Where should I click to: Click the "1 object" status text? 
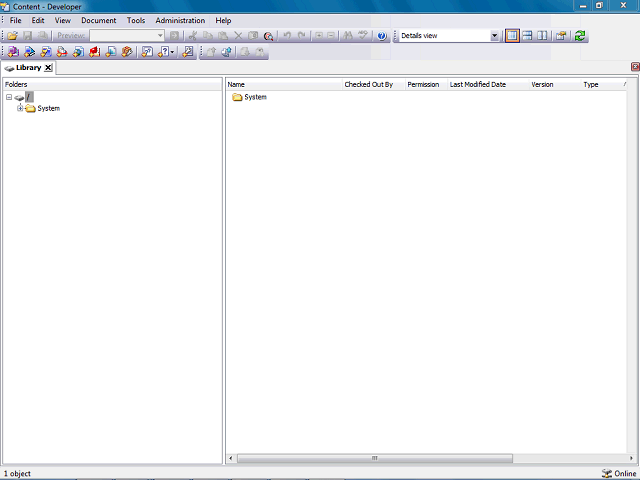(18, 473)
